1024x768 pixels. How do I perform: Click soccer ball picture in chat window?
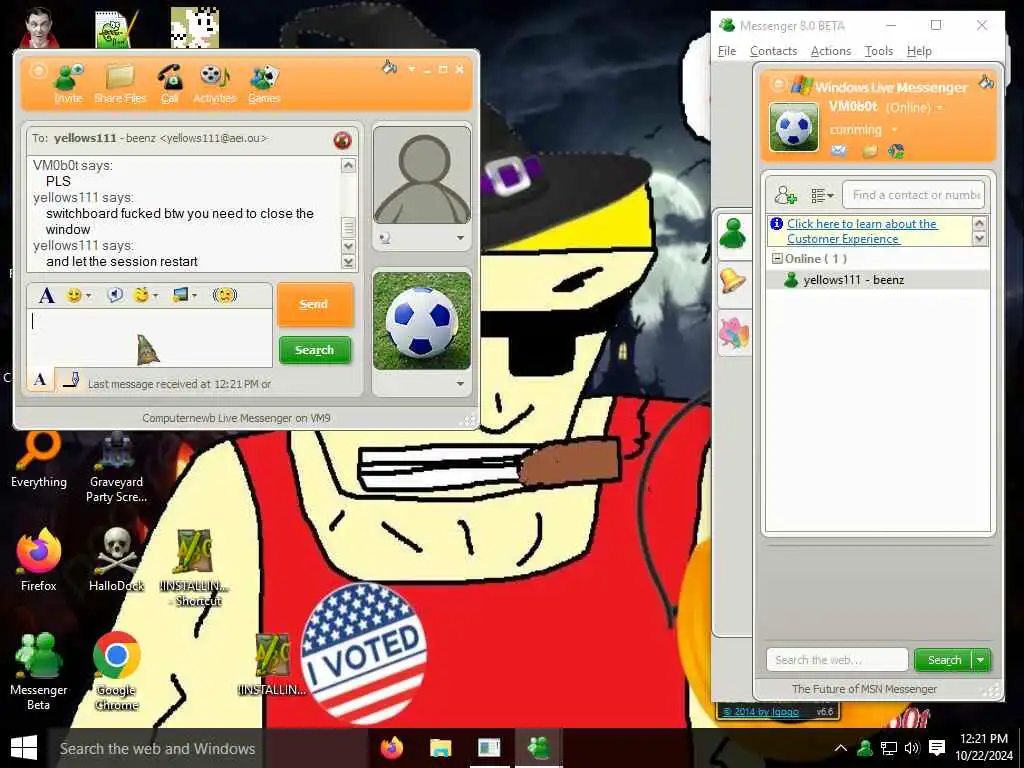422,321
